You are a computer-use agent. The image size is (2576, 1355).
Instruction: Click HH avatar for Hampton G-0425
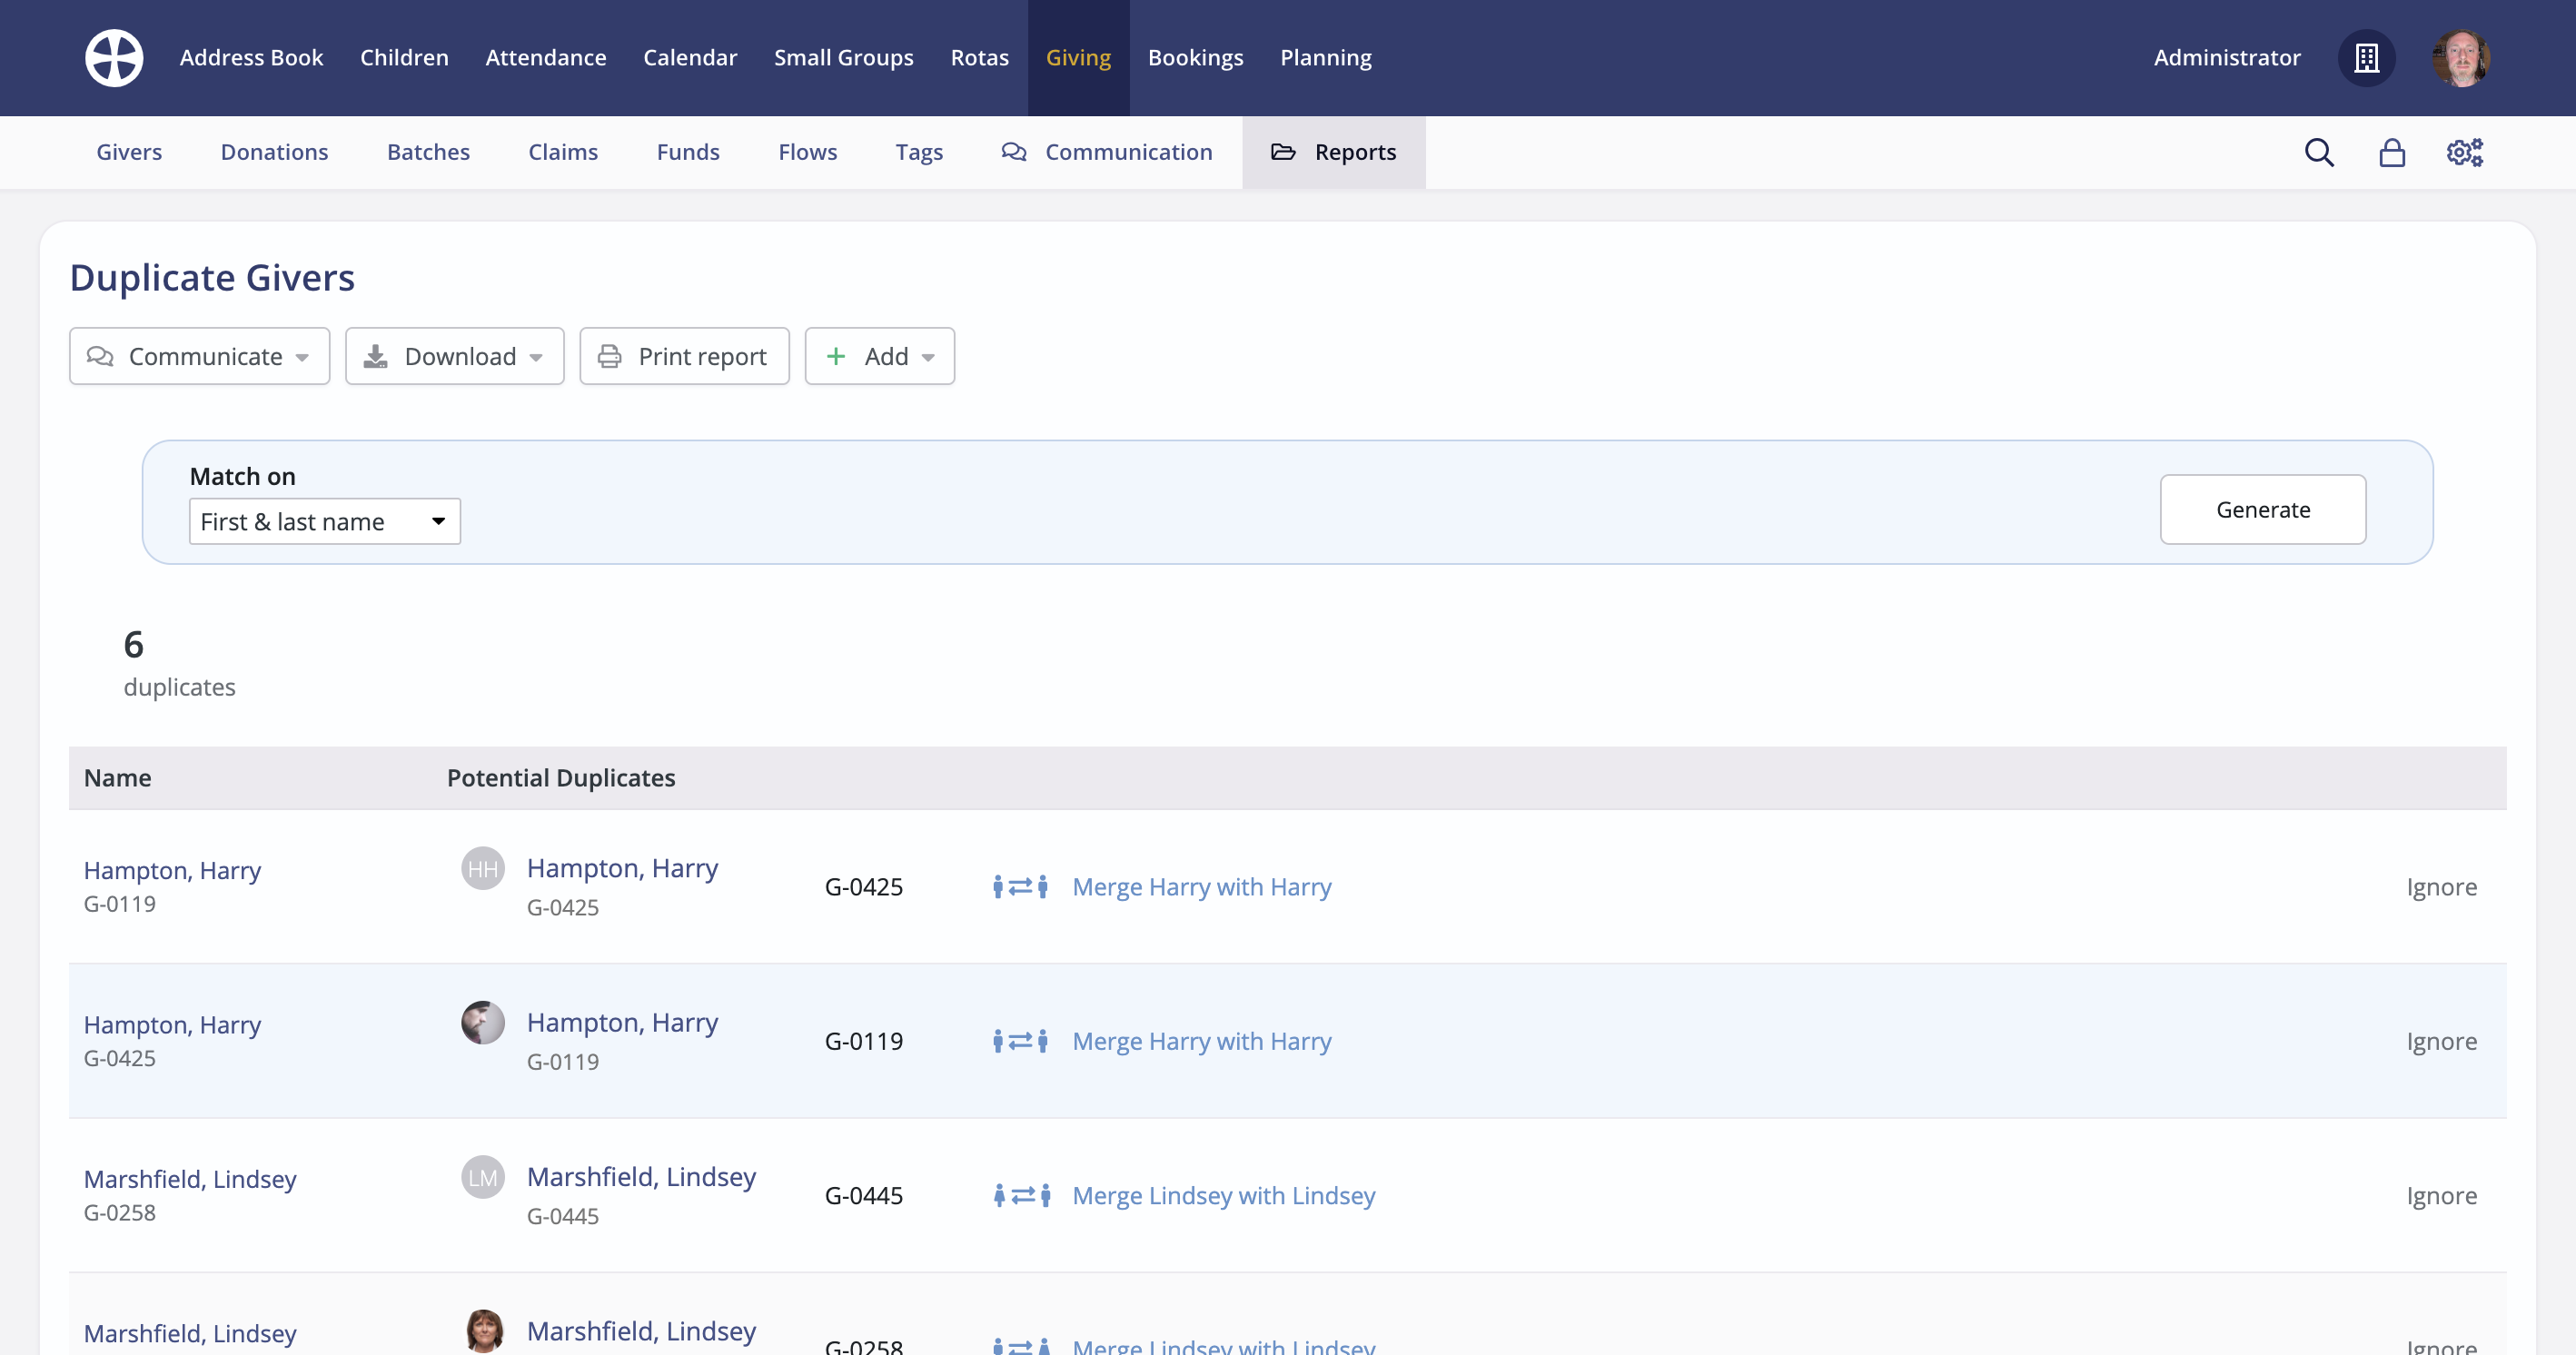(x=482, y=869)
